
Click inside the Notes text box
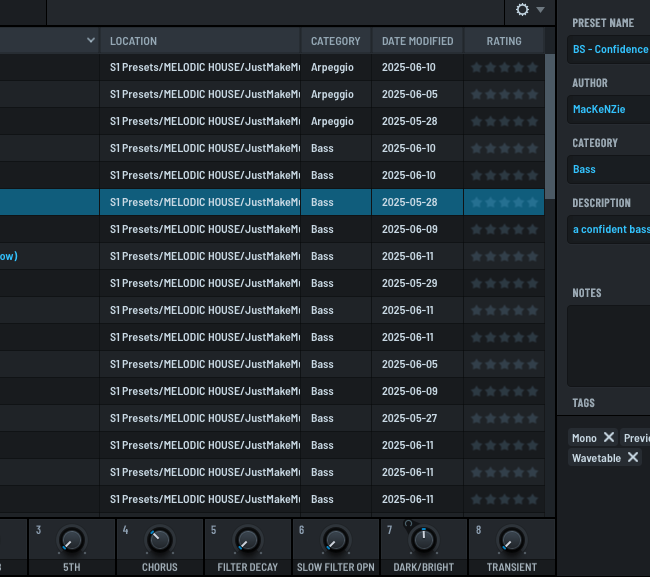[608, 345]
